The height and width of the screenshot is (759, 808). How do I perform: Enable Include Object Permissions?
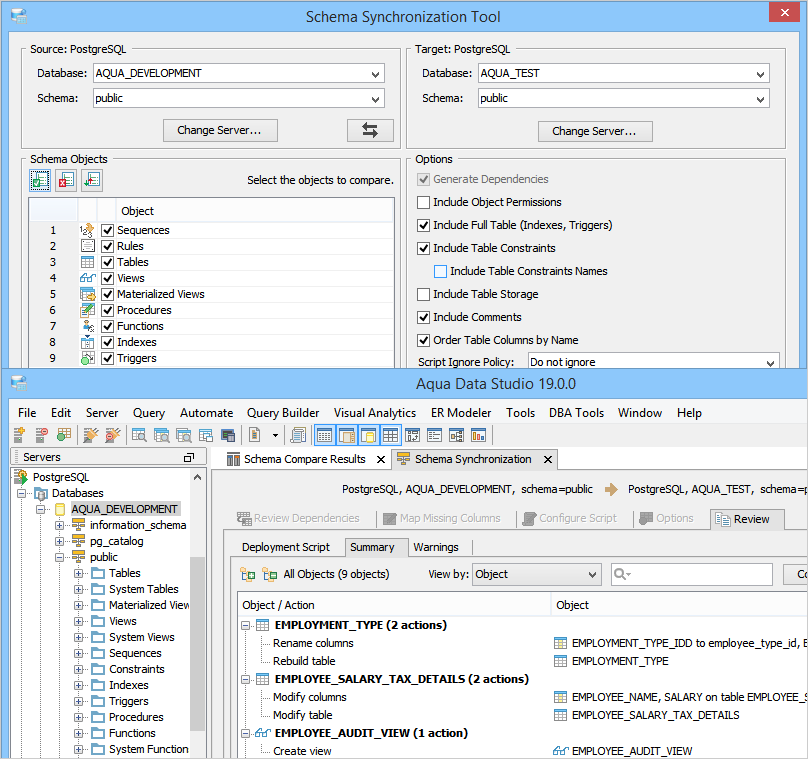423,202
